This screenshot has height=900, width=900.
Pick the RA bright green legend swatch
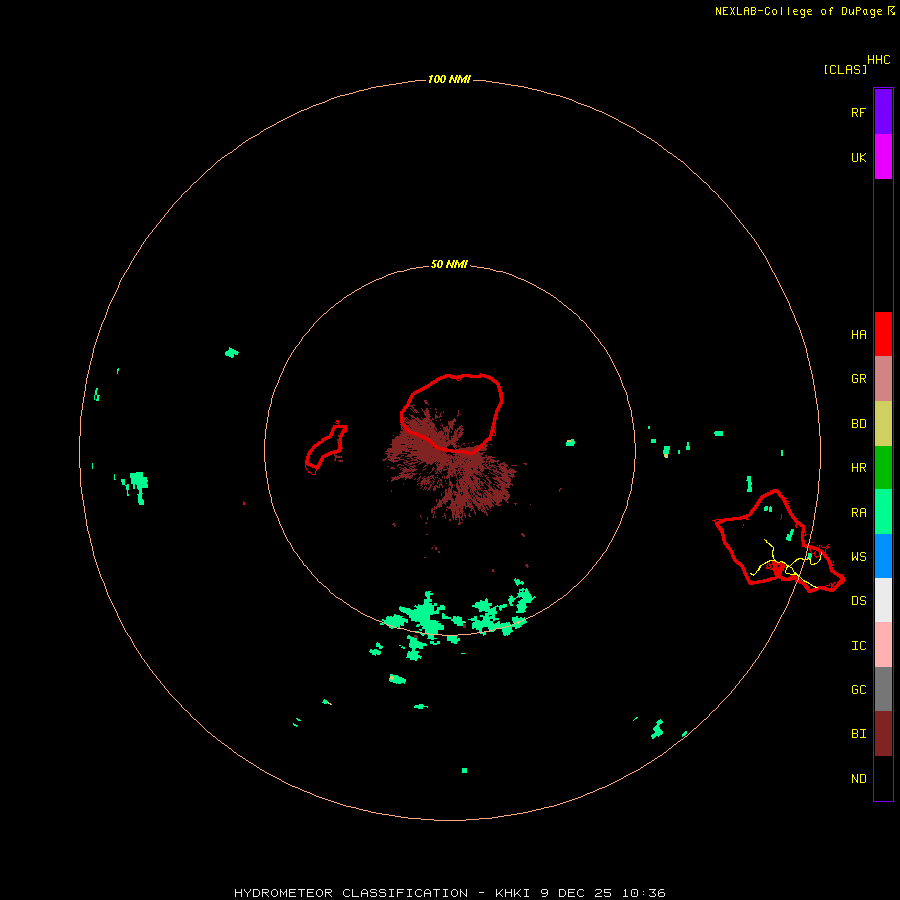pyautogui.click(x=883, y=512)
